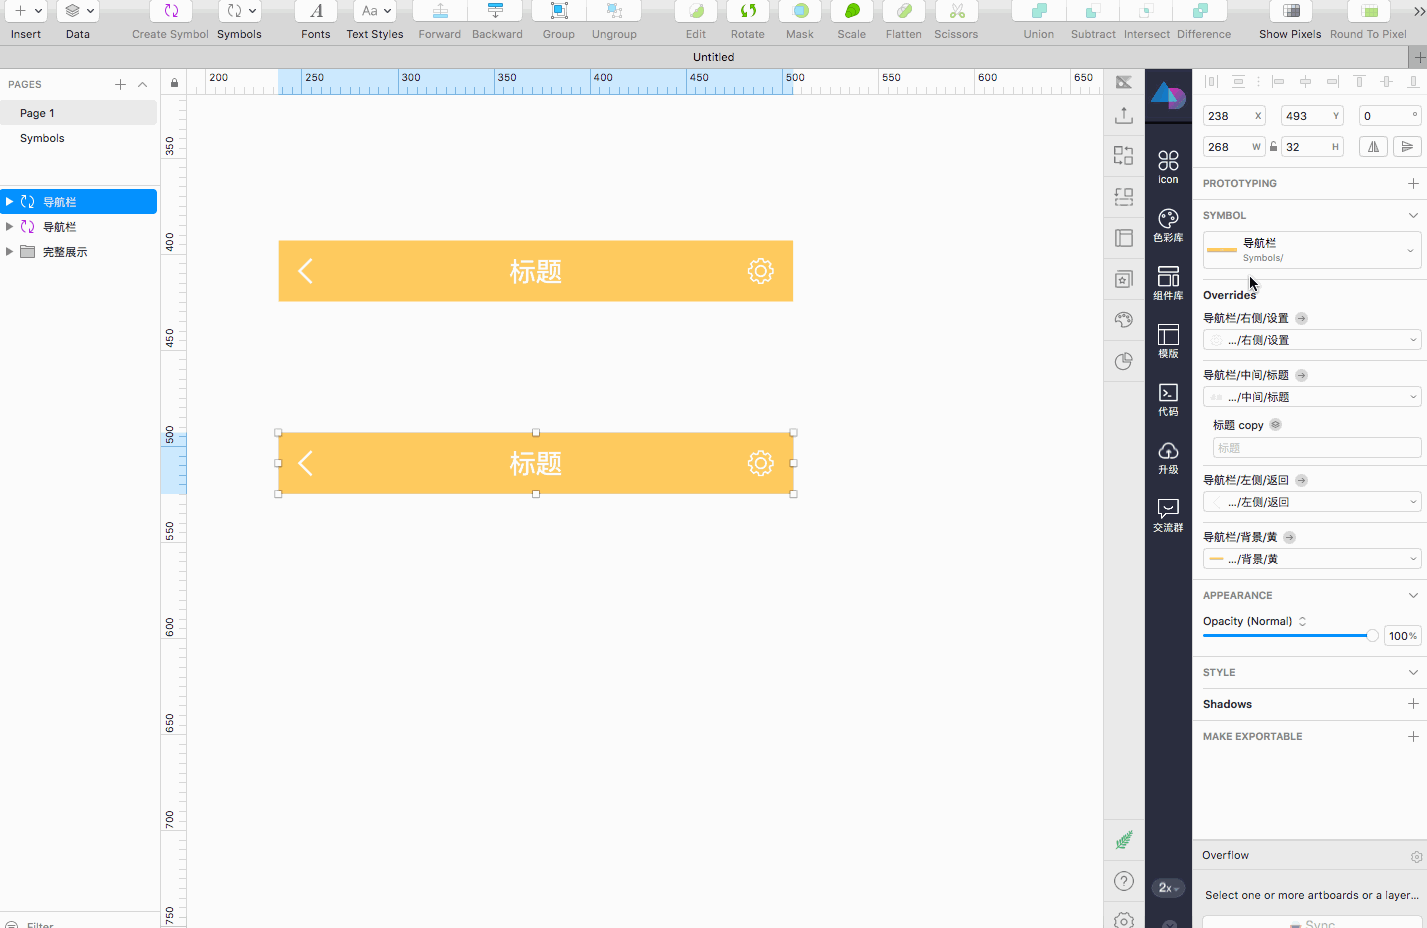Apply the Subtract boolean operation
This screenshot has width=1427, height=928.
coord(1093,11)
